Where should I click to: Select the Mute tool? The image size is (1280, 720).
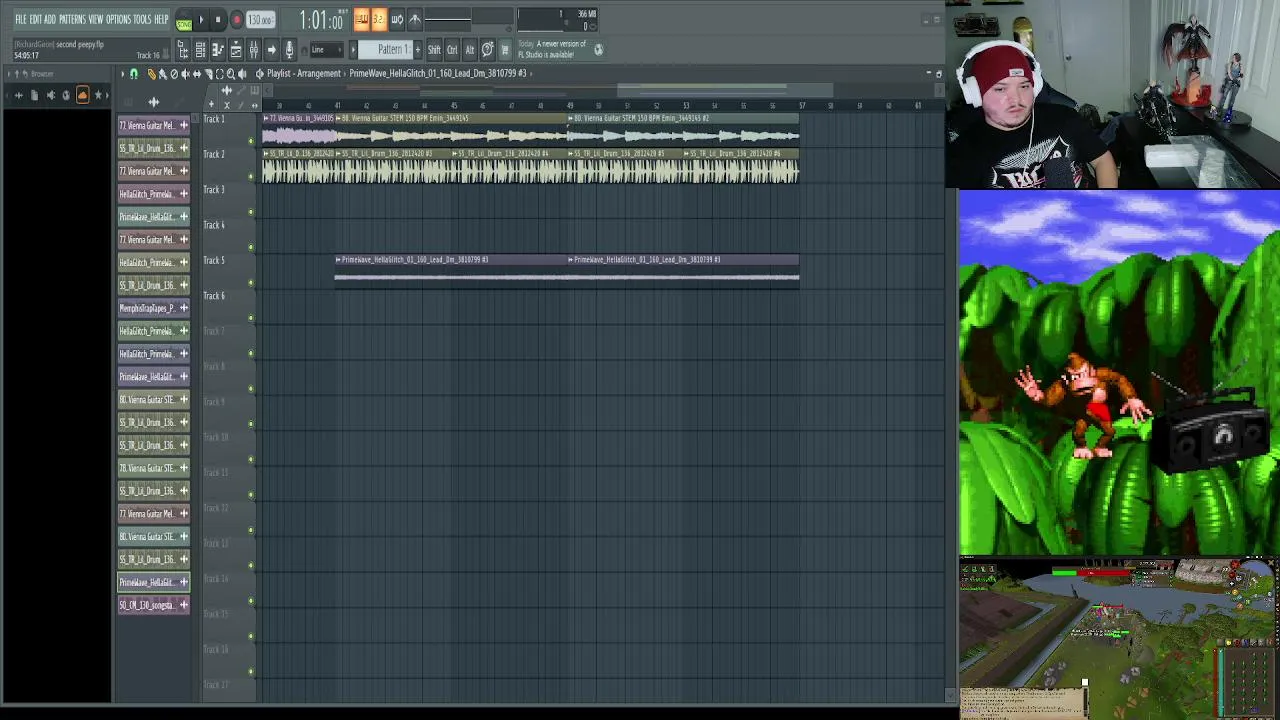click(185, 74)
